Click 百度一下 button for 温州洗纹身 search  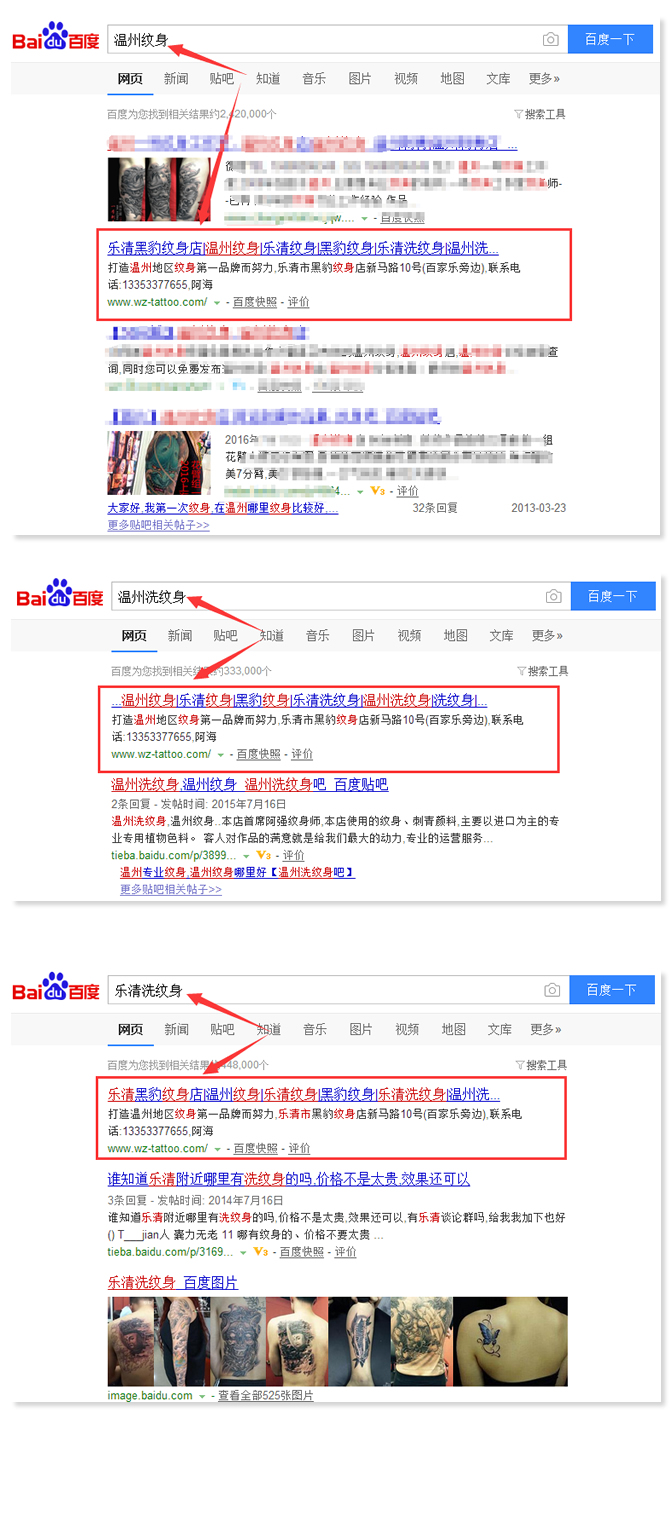pos(612,596)
